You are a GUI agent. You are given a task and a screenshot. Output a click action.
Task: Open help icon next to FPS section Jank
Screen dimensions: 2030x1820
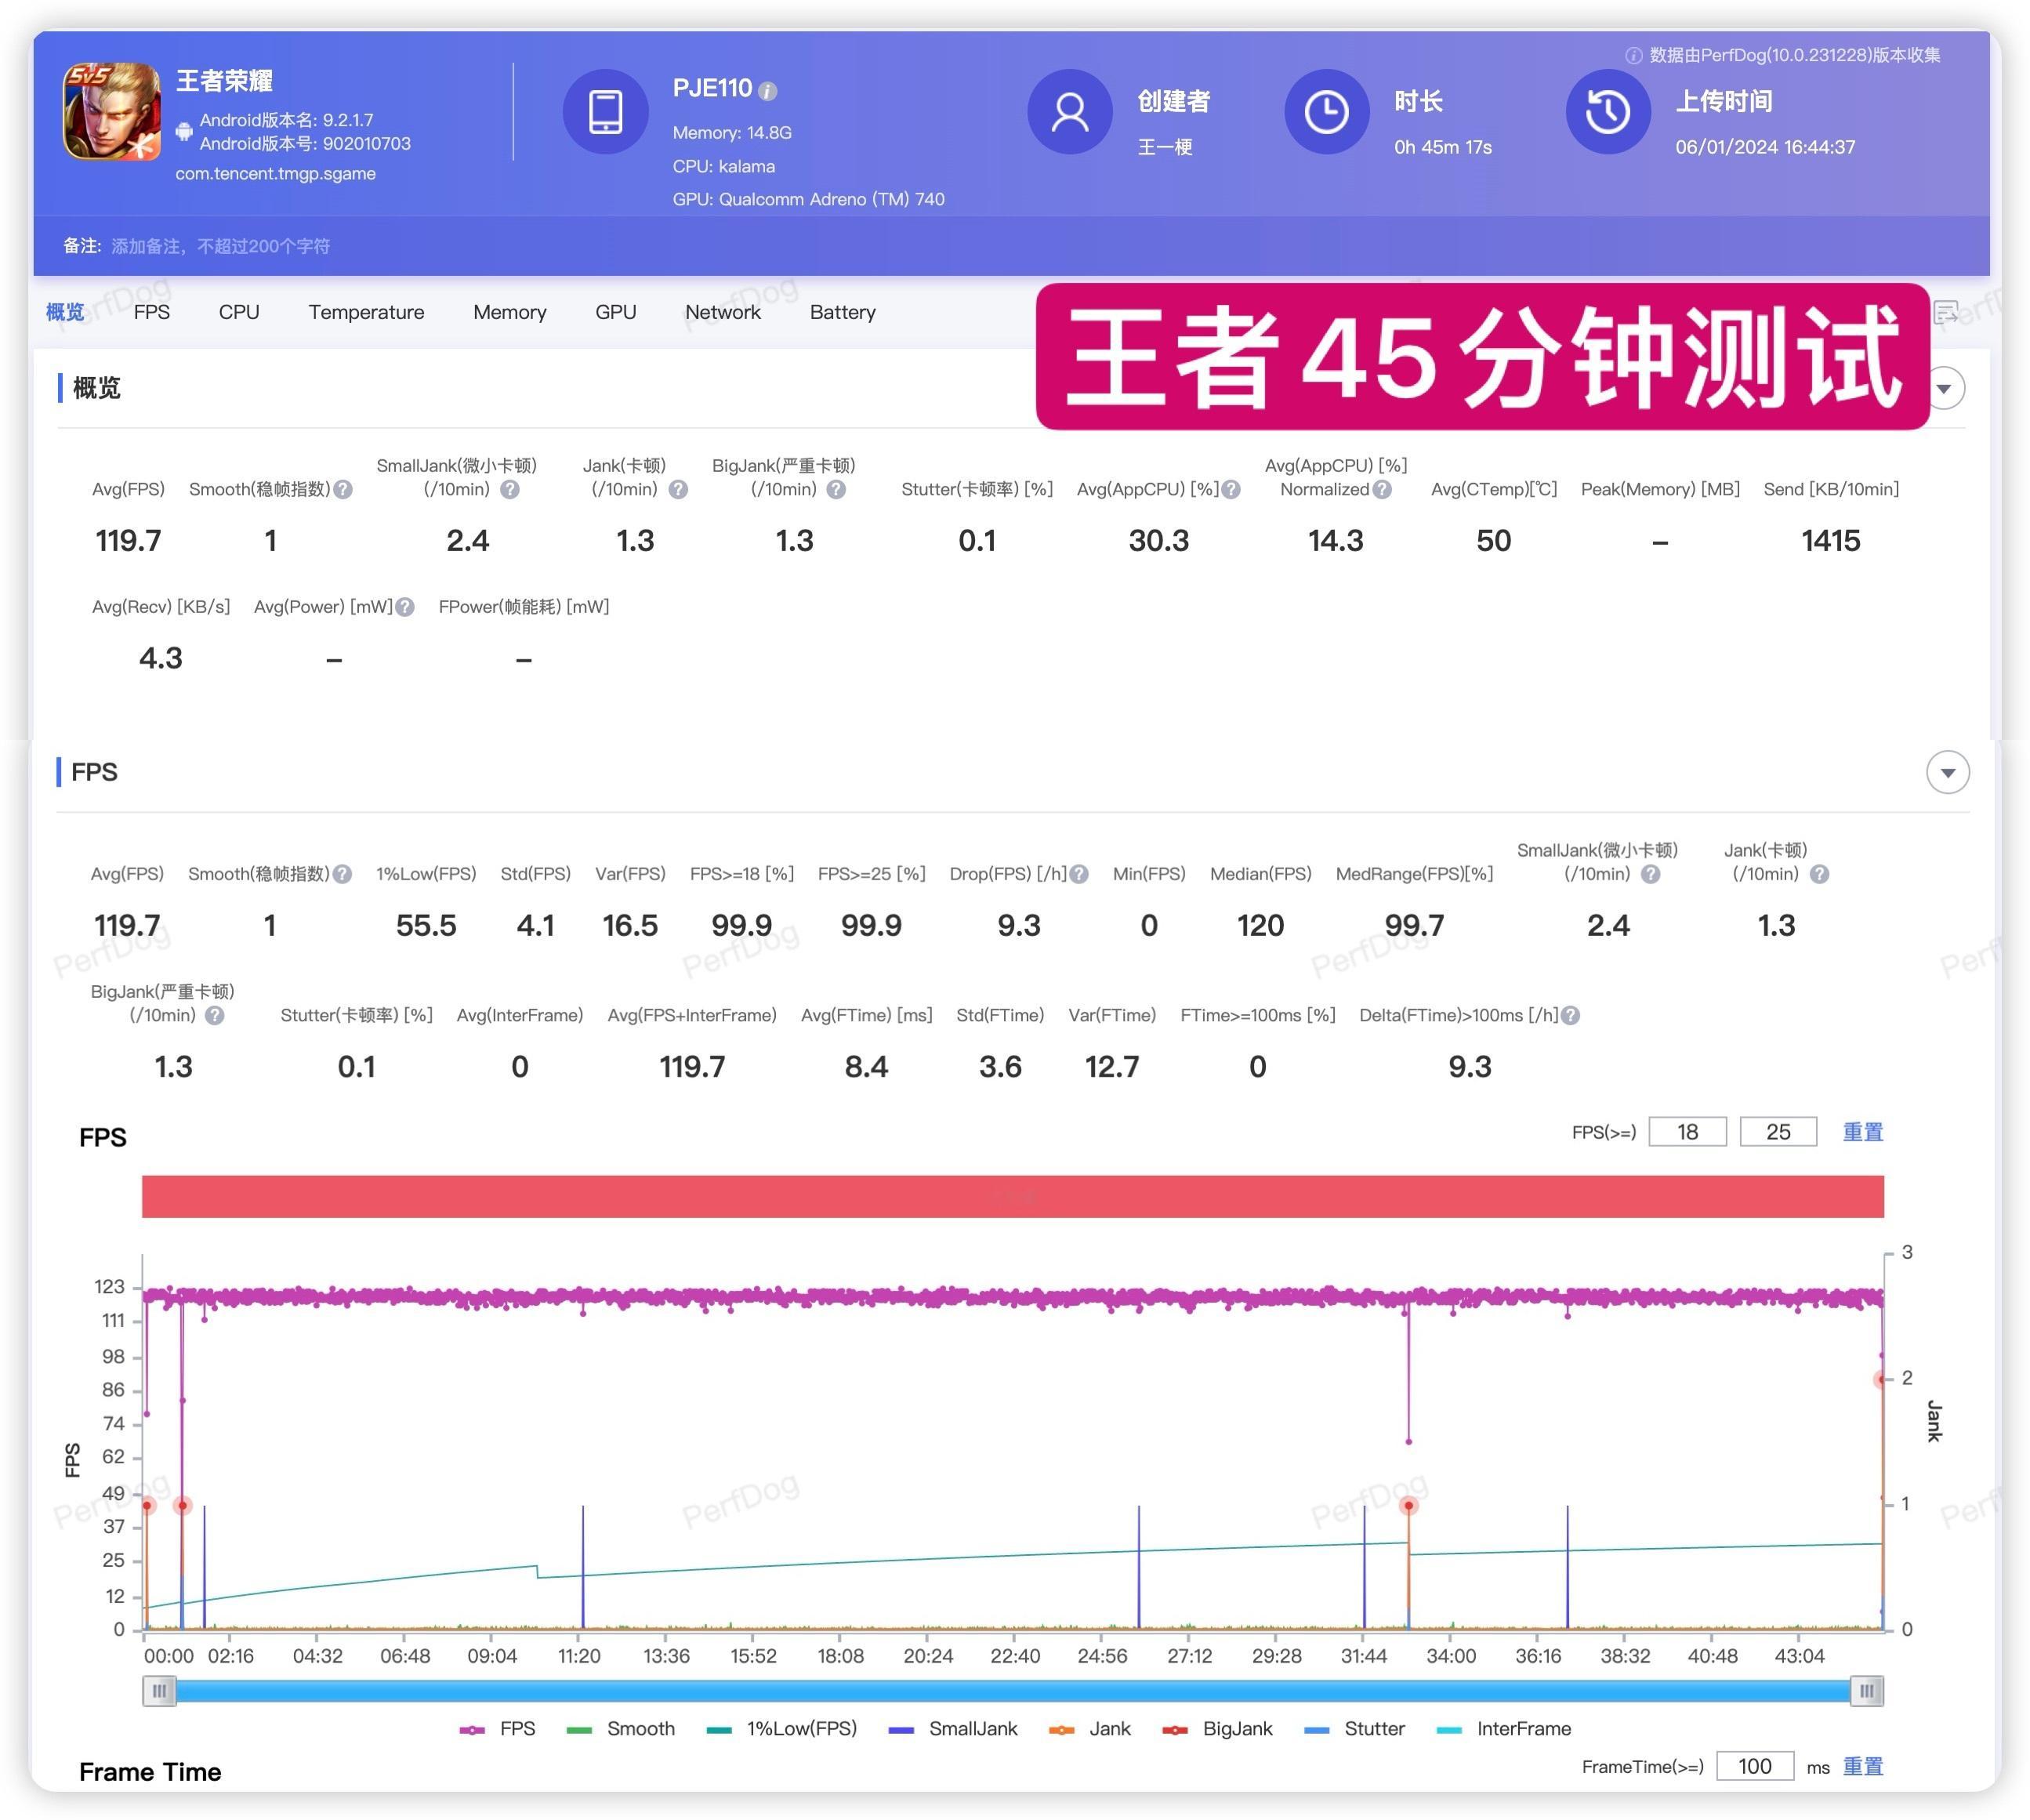click(1820, 875)
